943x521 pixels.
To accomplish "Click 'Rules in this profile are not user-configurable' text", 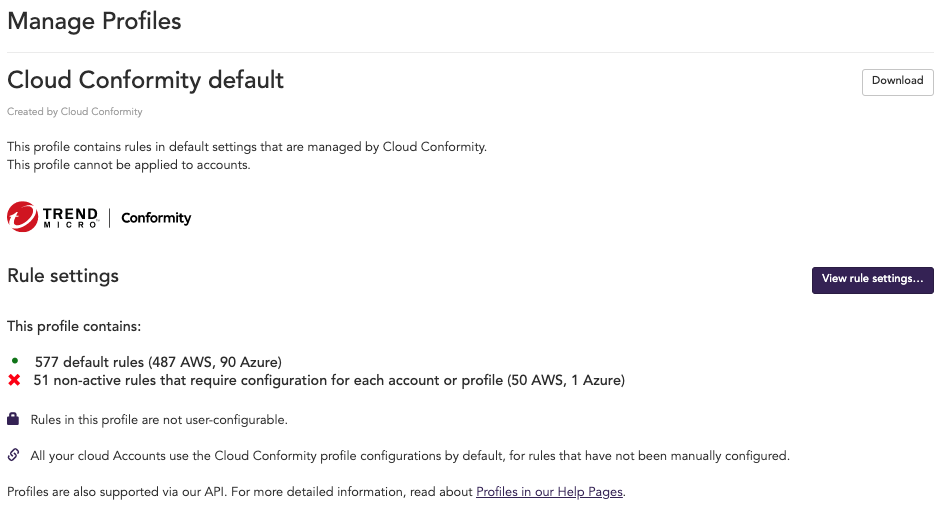I will tap(159, 419).
